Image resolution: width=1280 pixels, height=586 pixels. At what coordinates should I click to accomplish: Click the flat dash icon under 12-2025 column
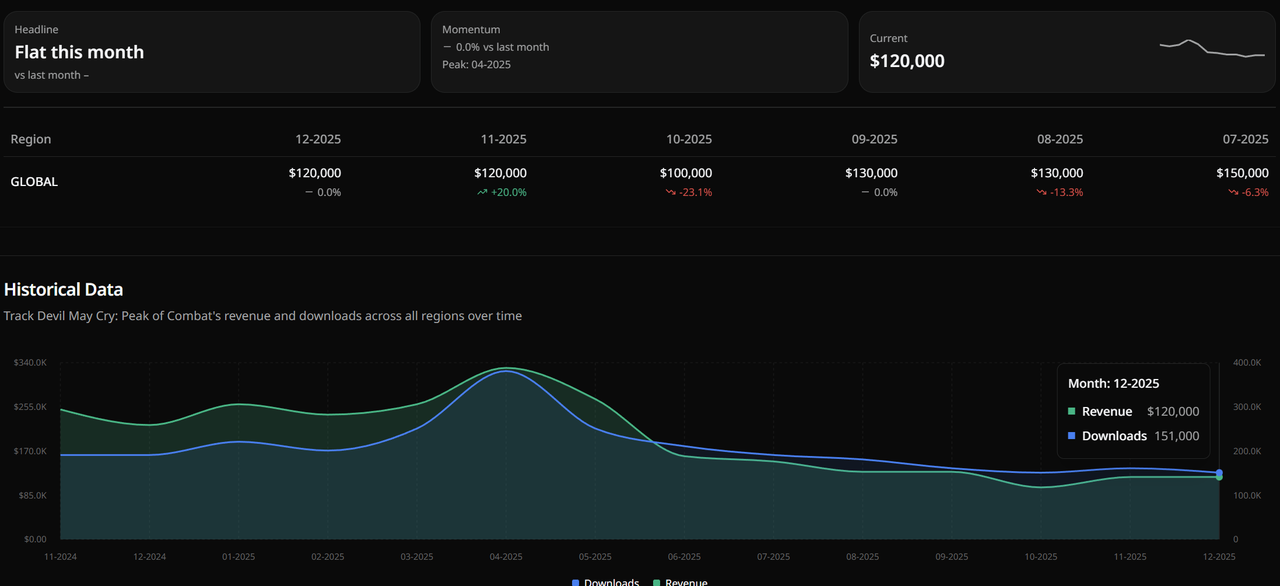[308, 192]
